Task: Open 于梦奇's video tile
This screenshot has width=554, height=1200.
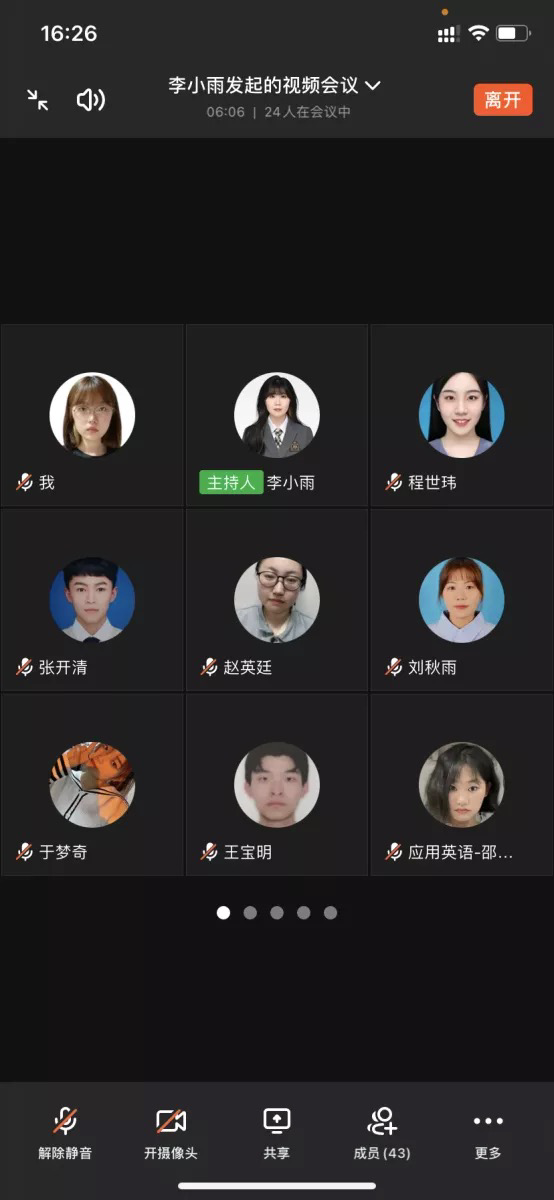Action: [x=92, y=785]
